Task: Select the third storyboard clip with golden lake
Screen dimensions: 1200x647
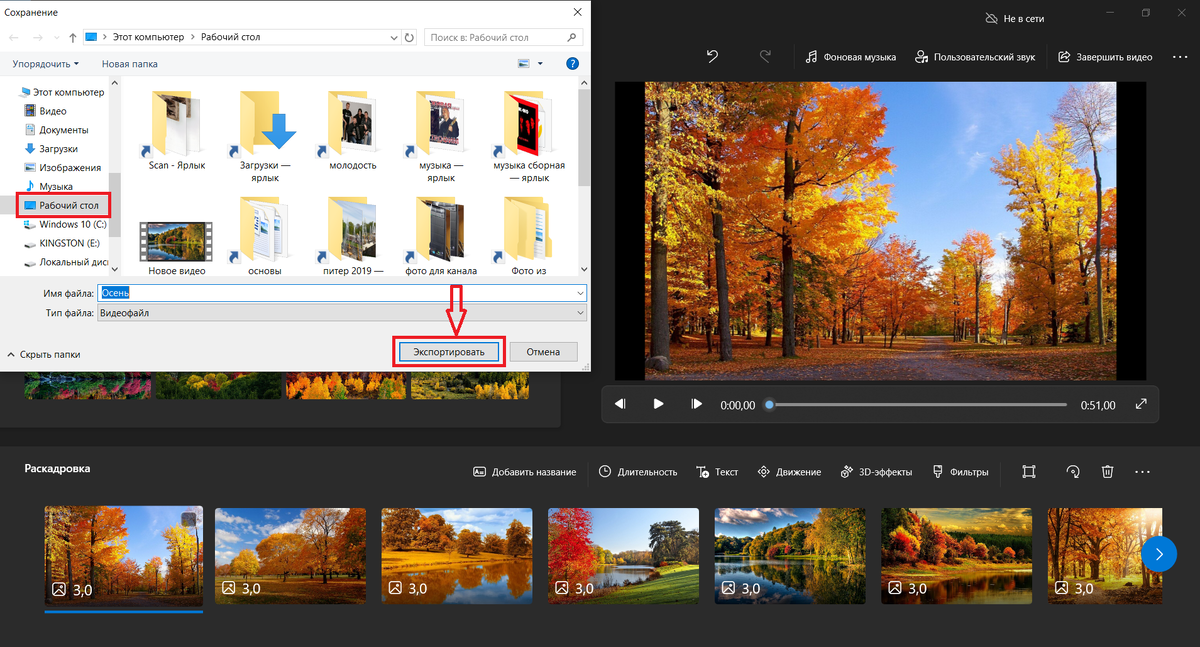Action: 457,555
